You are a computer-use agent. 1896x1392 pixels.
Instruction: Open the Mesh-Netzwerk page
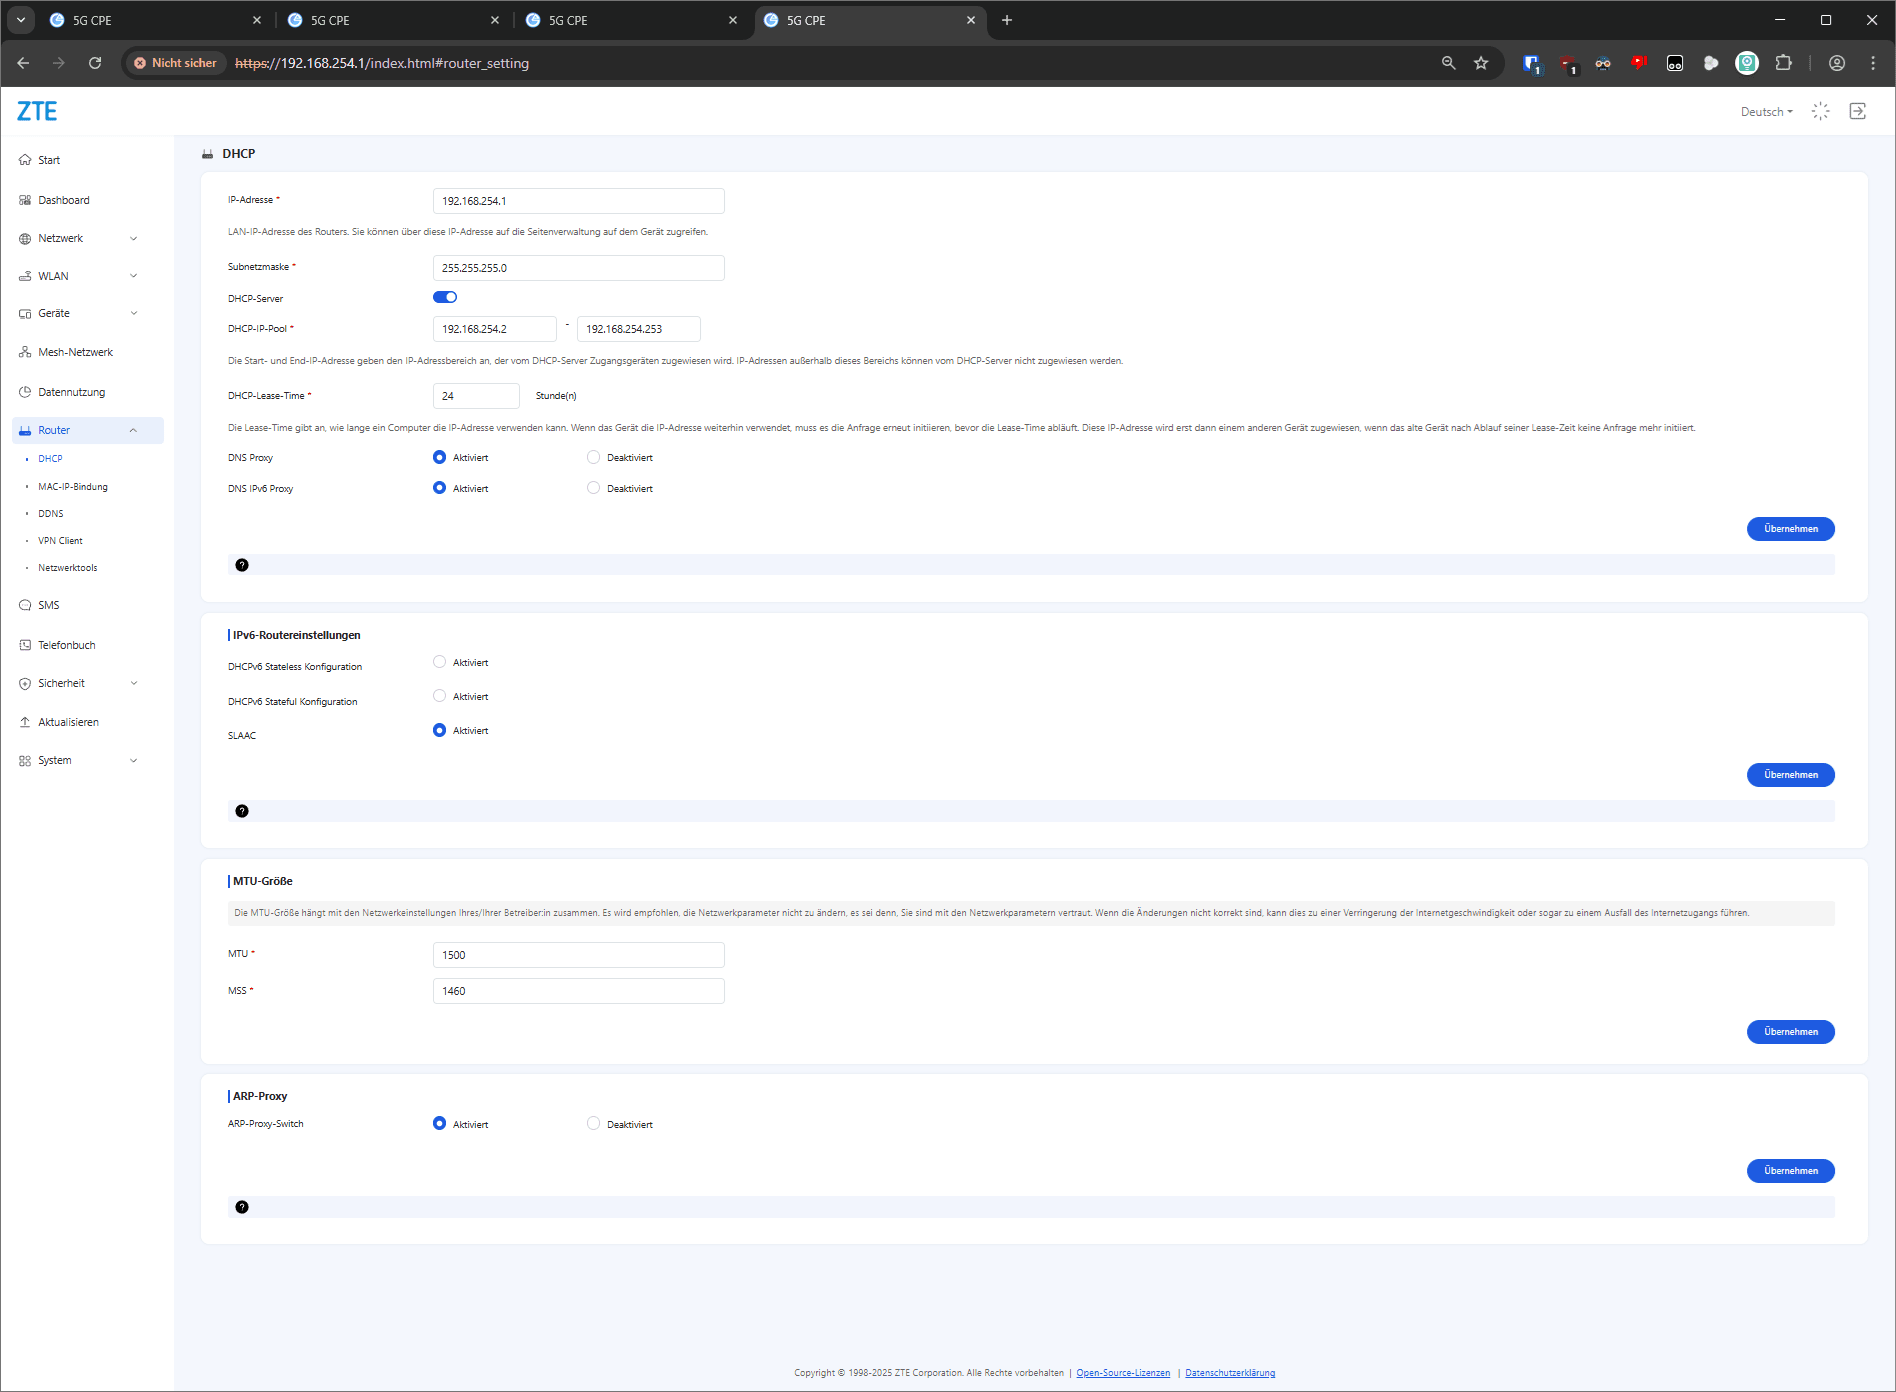tap(75, 352)
